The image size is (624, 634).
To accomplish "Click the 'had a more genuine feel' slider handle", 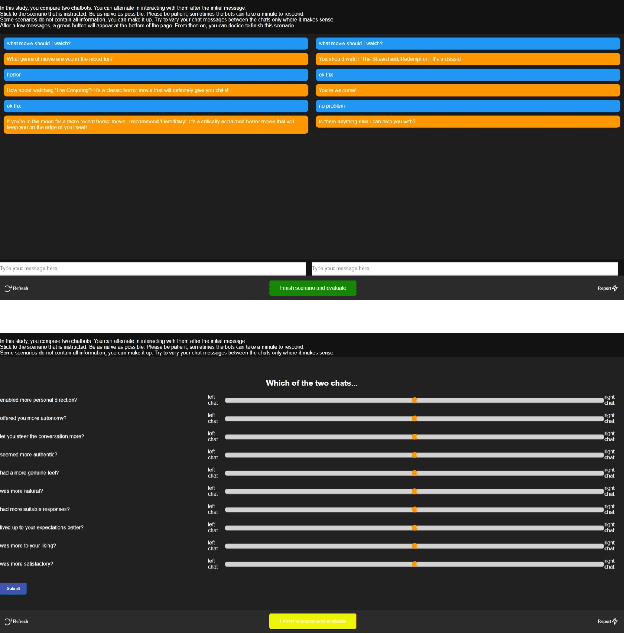I will (x=414, y=473).
